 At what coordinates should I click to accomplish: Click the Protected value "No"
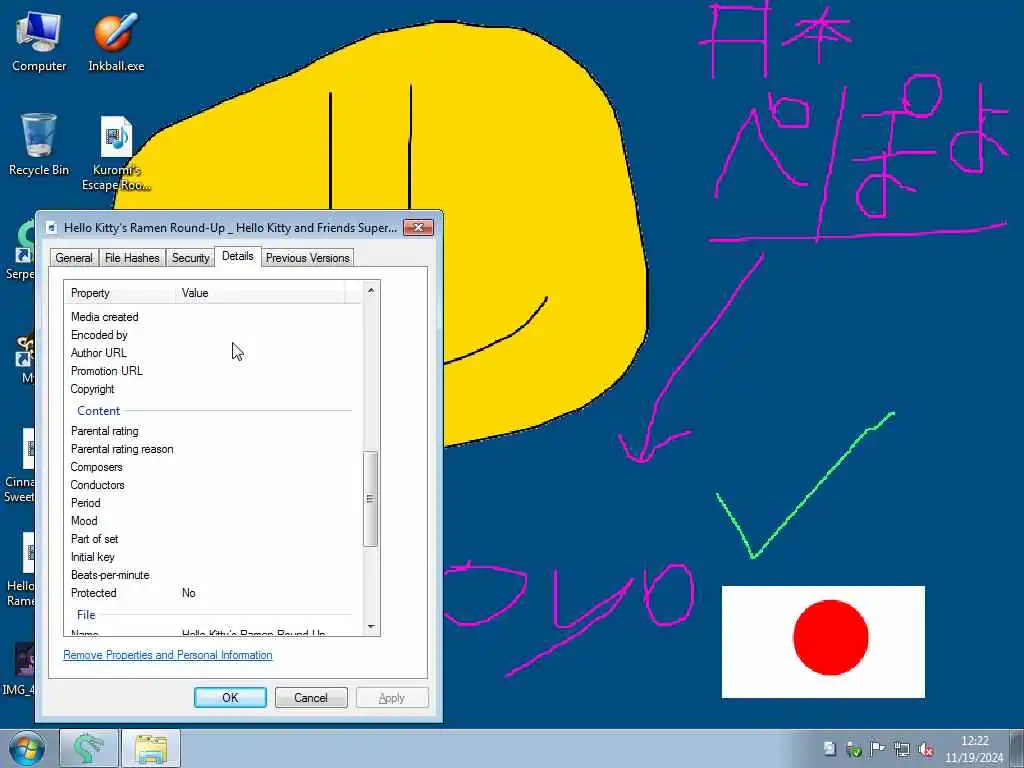point(189,593)
